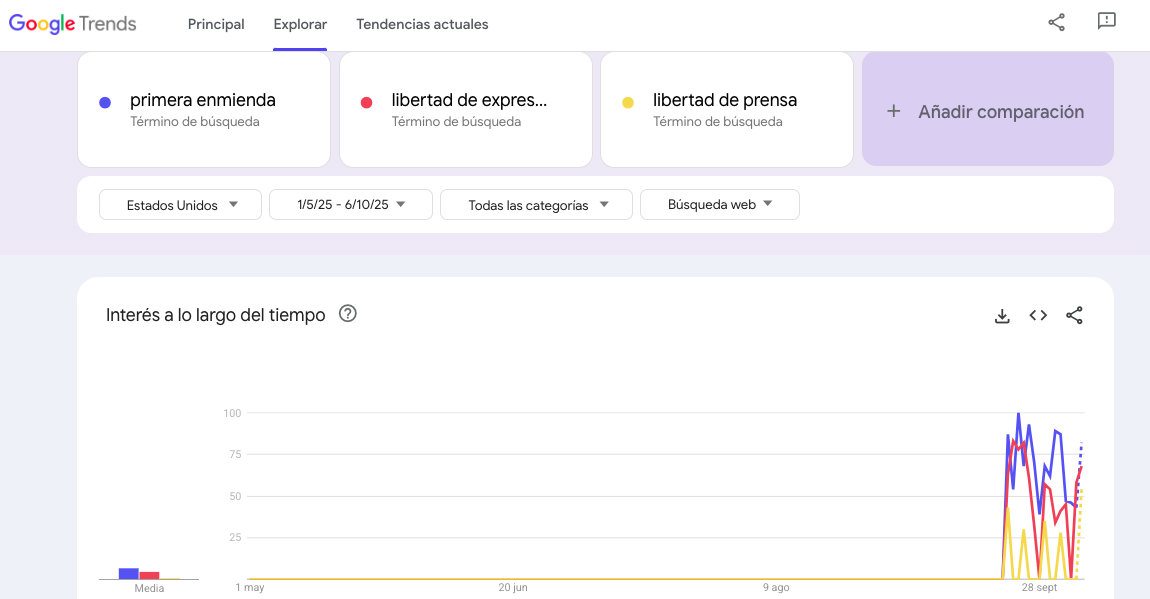Switch to Tendencias actuales tab
This screenshot has height=599, width=1150.
tap(422, 24)
